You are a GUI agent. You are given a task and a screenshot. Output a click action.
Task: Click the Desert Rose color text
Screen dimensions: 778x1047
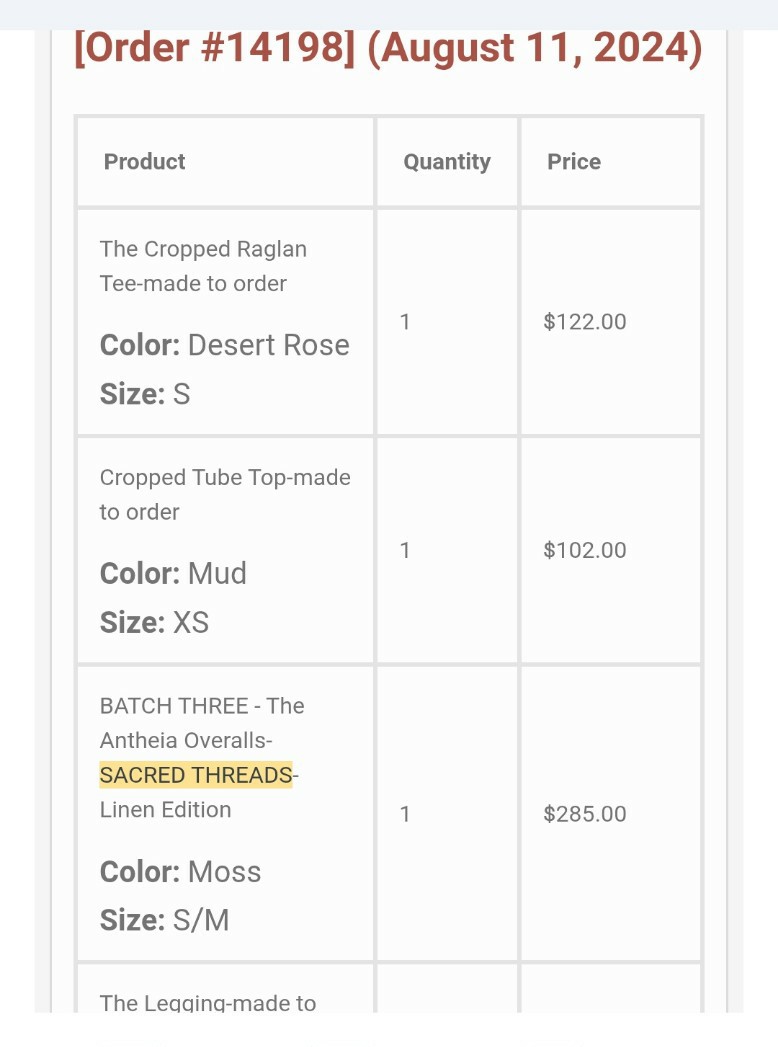coord(268,345)
